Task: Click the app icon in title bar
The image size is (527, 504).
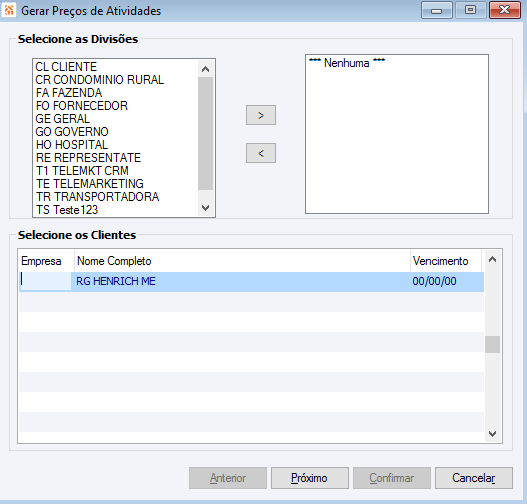Action: pyautogui.click(x=9, y=10)
